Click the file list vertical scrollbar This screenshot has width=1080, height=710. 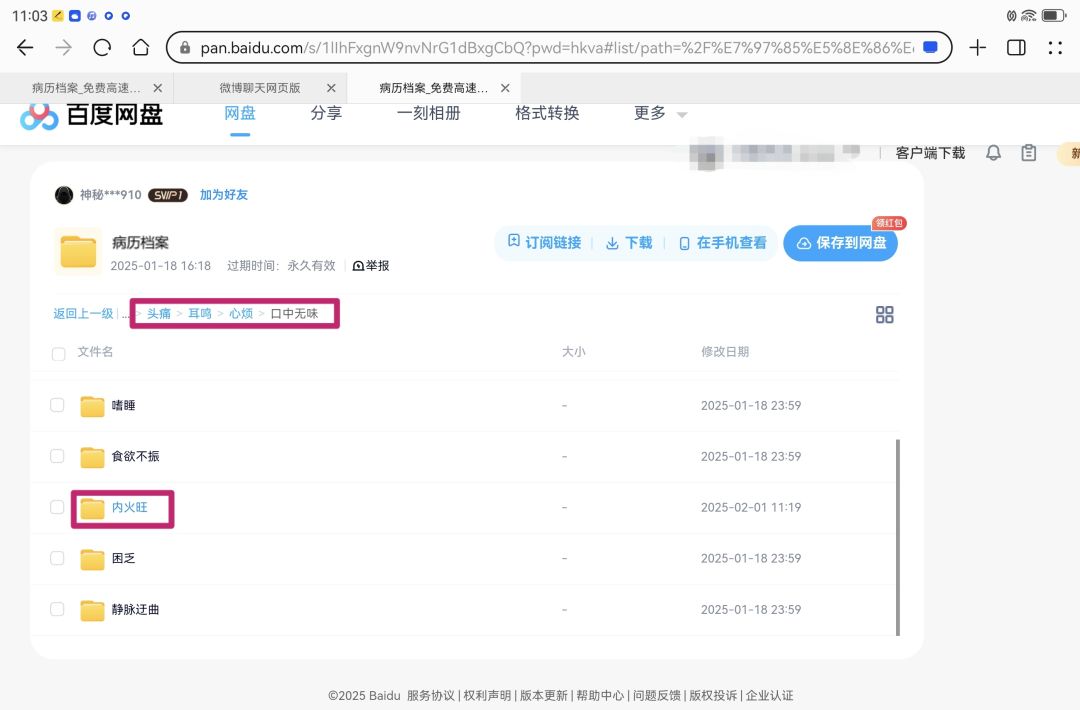(897, 537)
